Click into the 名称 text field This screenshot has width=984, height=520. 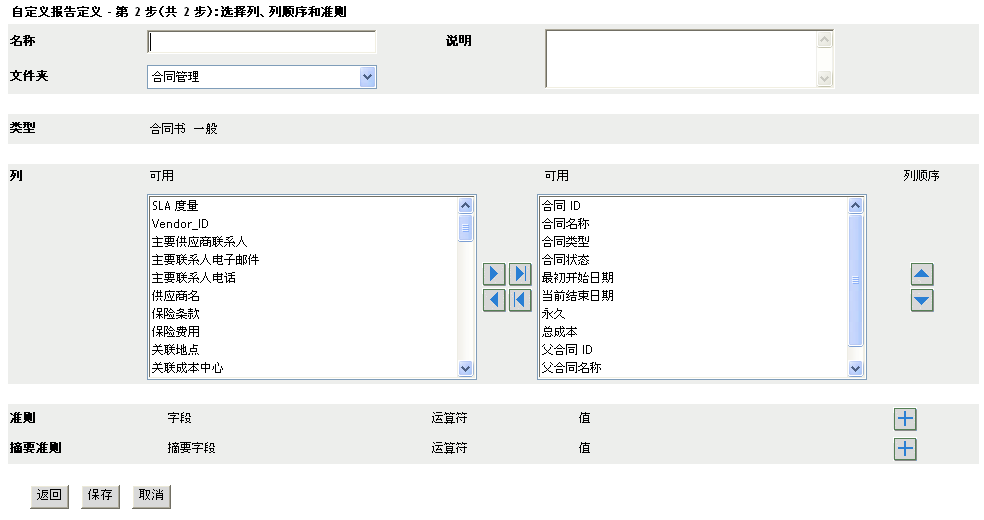point(262,42)
